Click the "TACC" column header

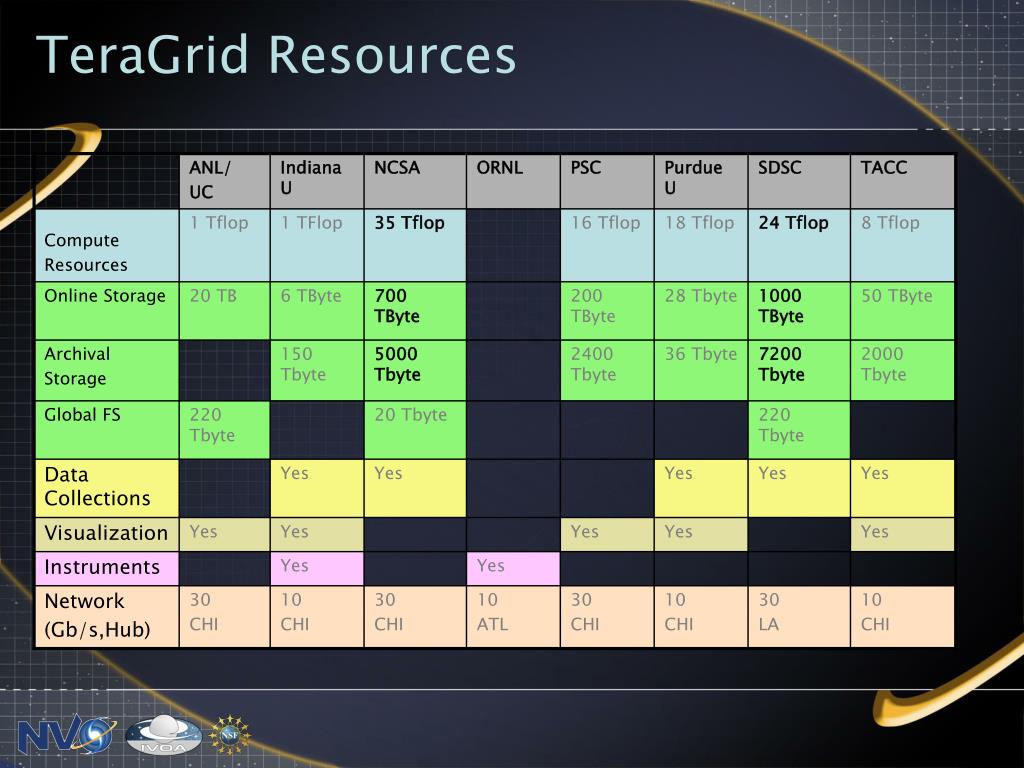[x=903, y=182]
